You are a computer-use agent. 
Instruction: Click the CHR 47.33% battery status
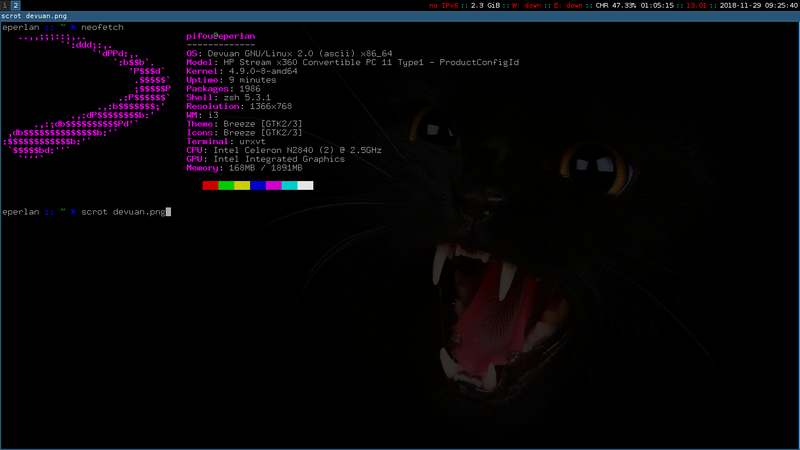click(615, 5)
